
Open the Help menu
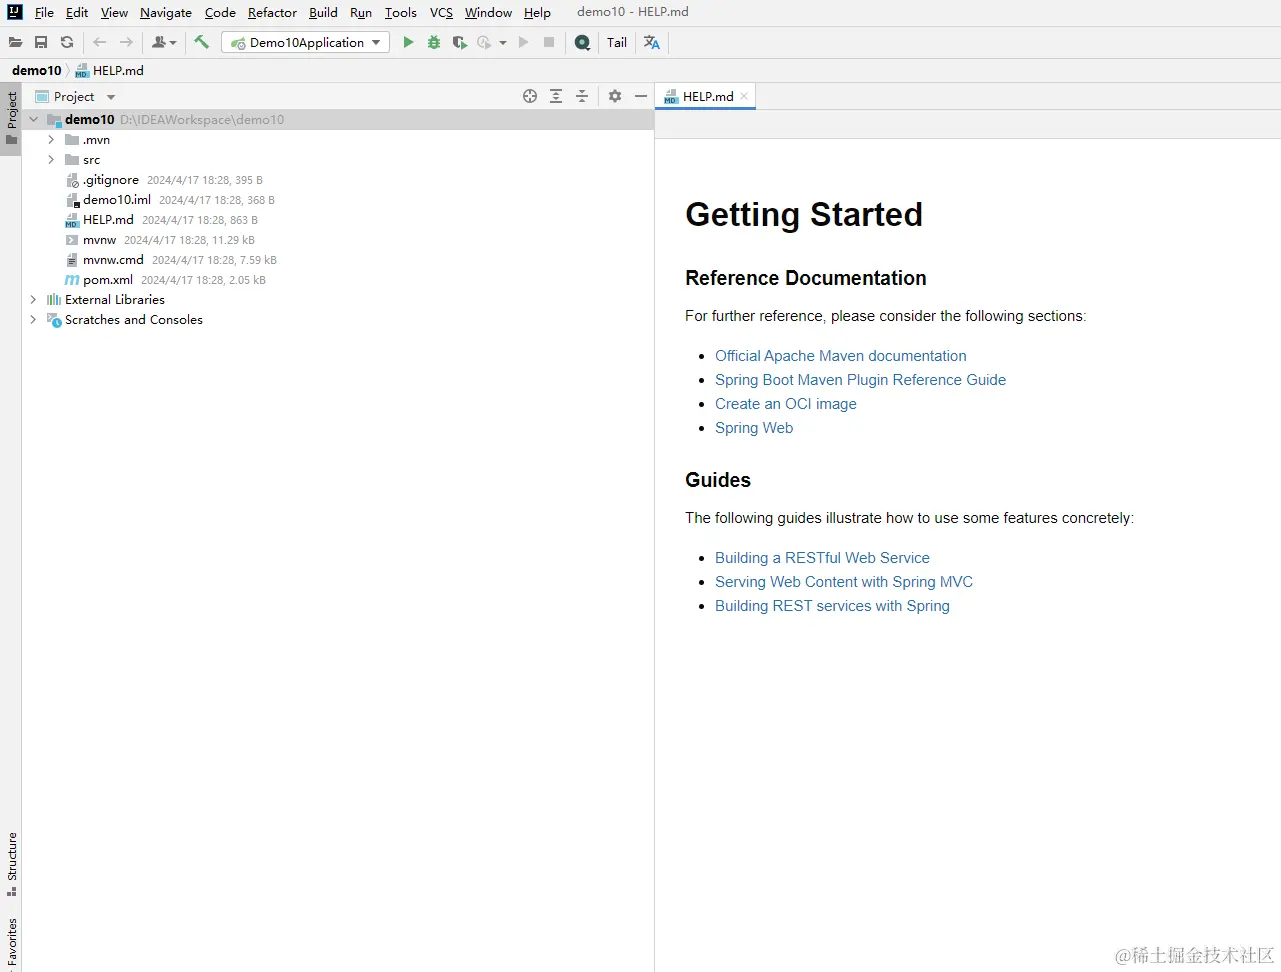coord(537,13)
